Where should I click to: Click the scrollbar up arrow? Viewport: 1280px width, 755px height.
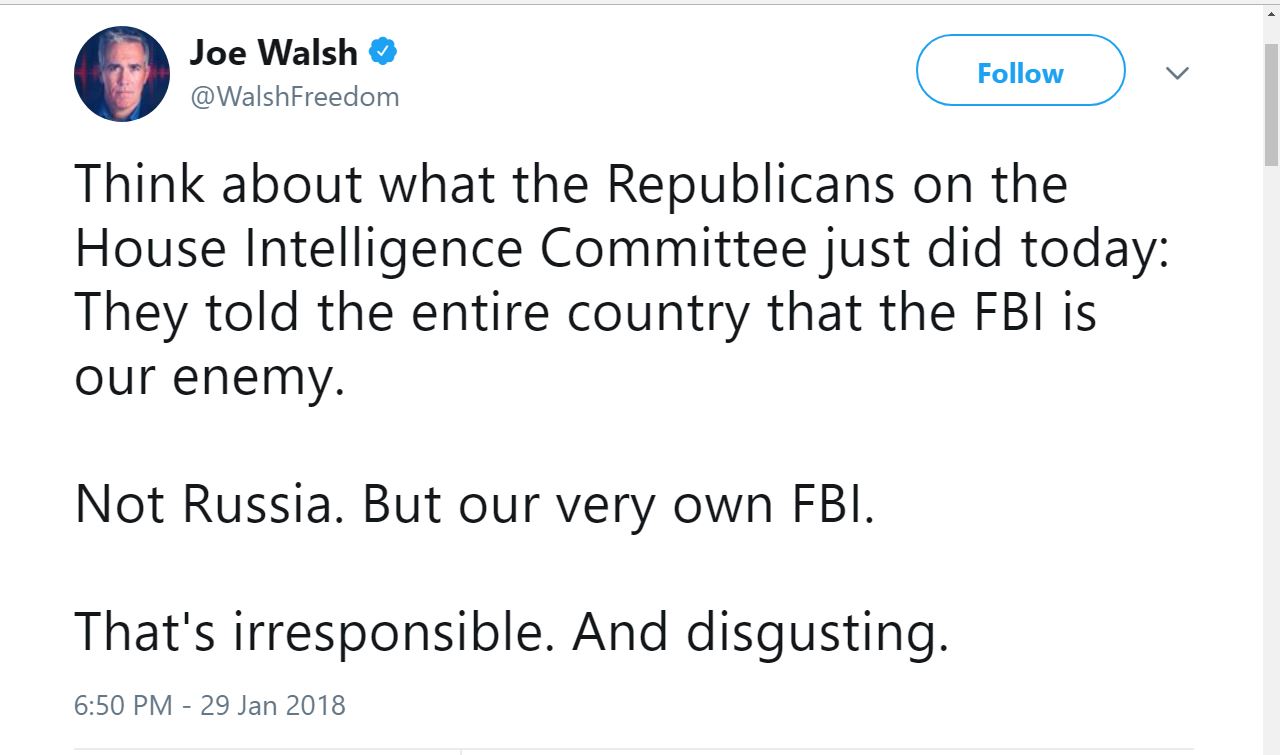point(1271,14)
